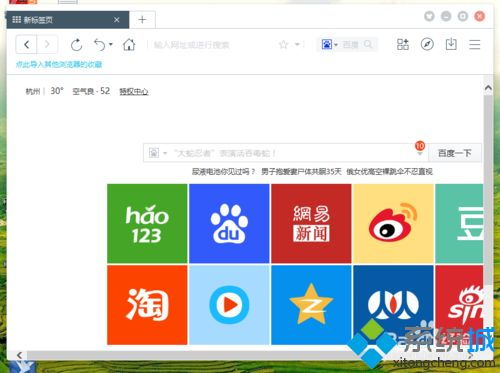
Task: Go back using the back arrow
Action: tap(26, 44)
